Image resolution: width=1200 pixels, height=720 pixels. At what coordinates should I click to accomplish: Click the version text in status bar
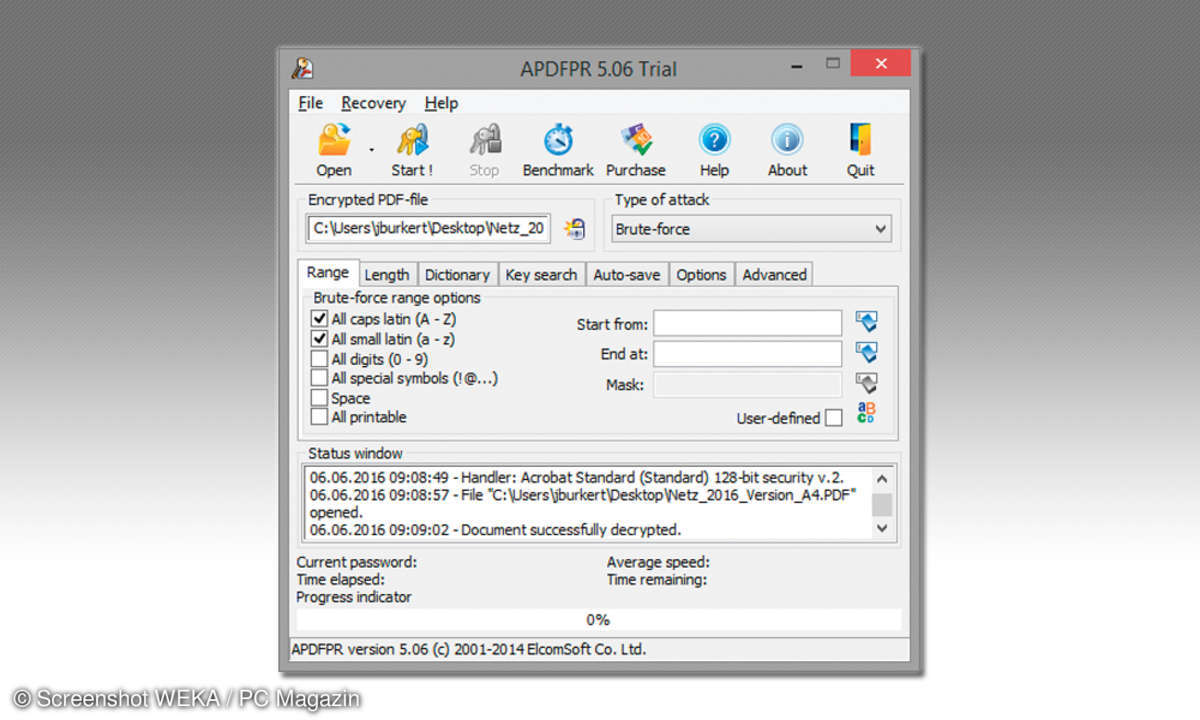(x=469, y=649)
